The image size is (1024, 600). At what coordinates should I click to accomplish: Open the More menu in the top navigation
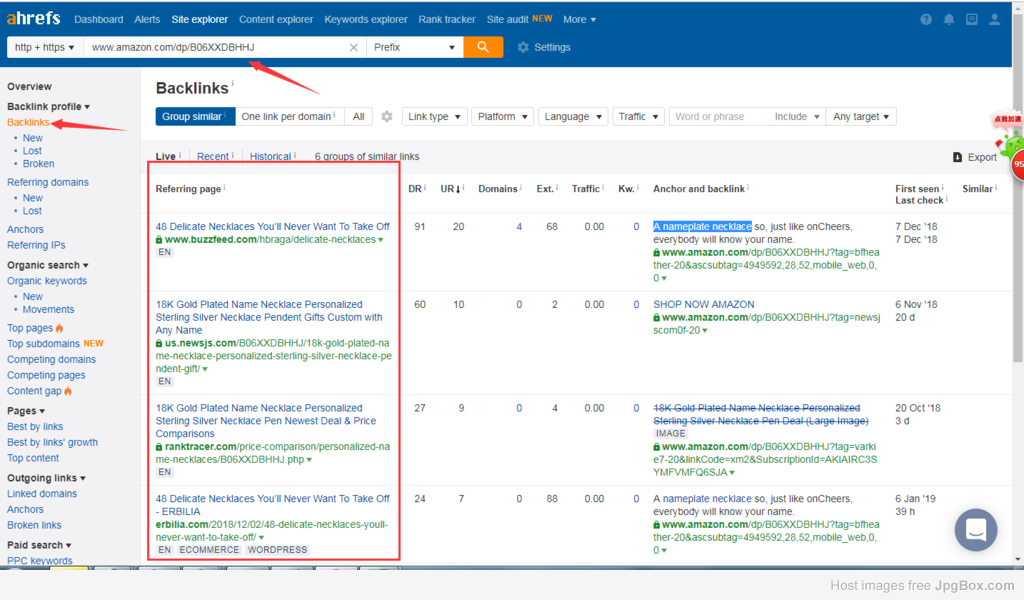tap(579, 20)
